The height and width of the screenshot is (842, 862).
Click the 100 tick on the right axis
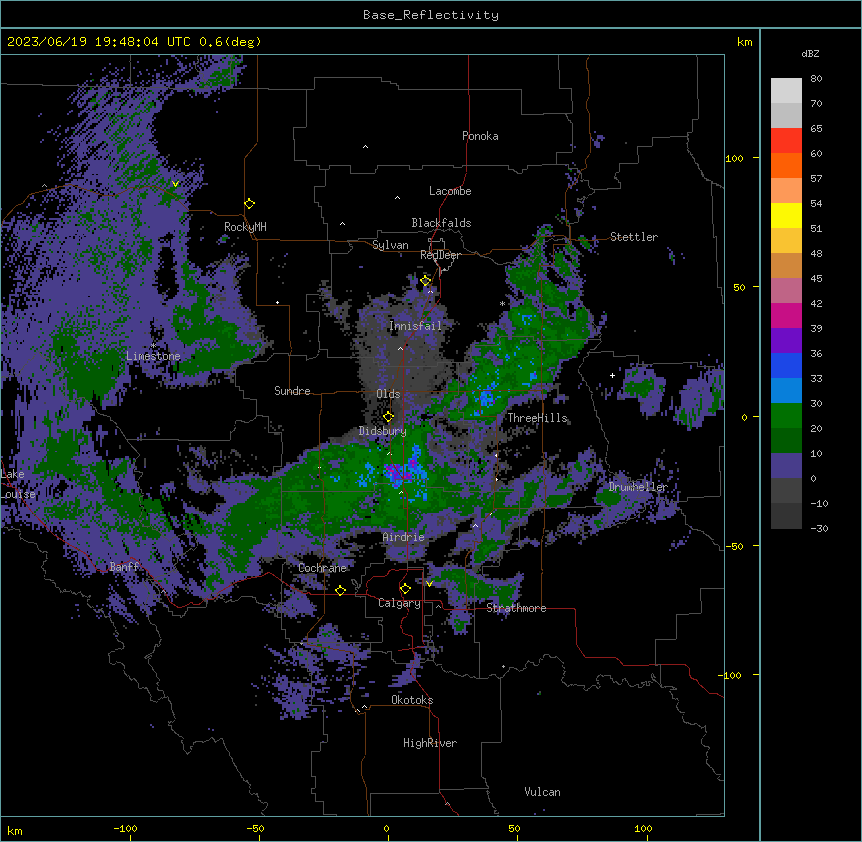pos(734,158)
